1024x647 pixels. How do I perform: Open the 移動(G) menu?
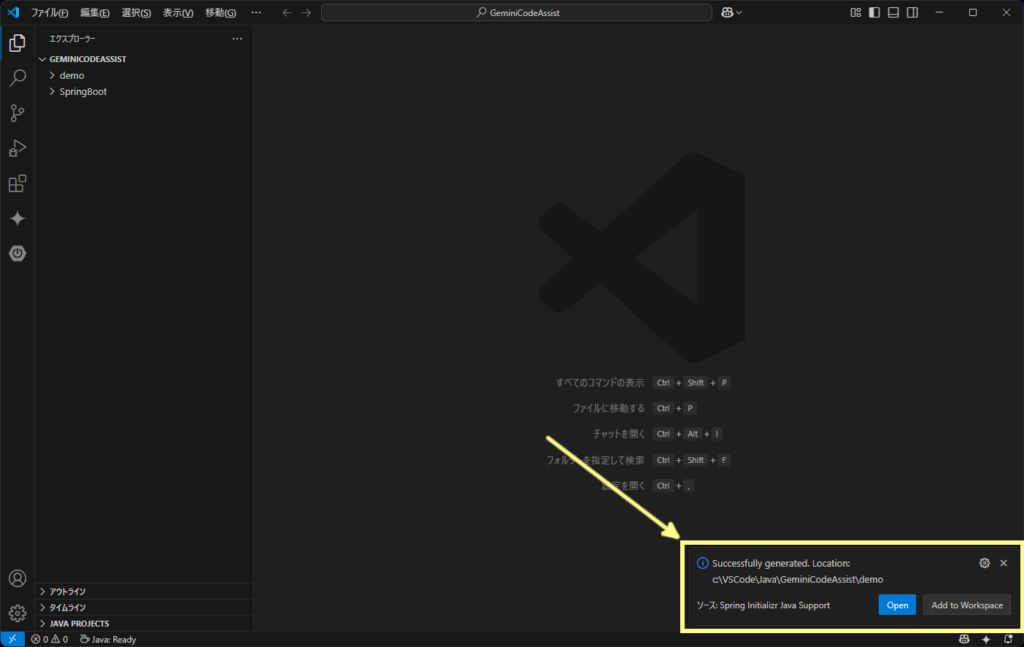(x=221, y=12)
